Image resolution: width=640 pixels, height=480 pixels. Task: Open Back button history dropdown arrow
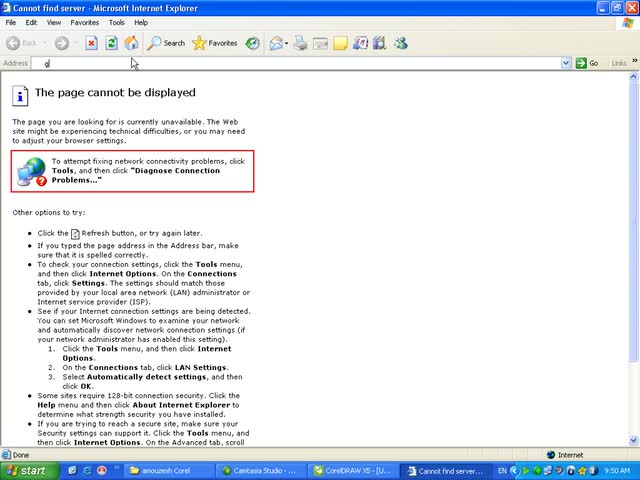(x=44, y=43)
